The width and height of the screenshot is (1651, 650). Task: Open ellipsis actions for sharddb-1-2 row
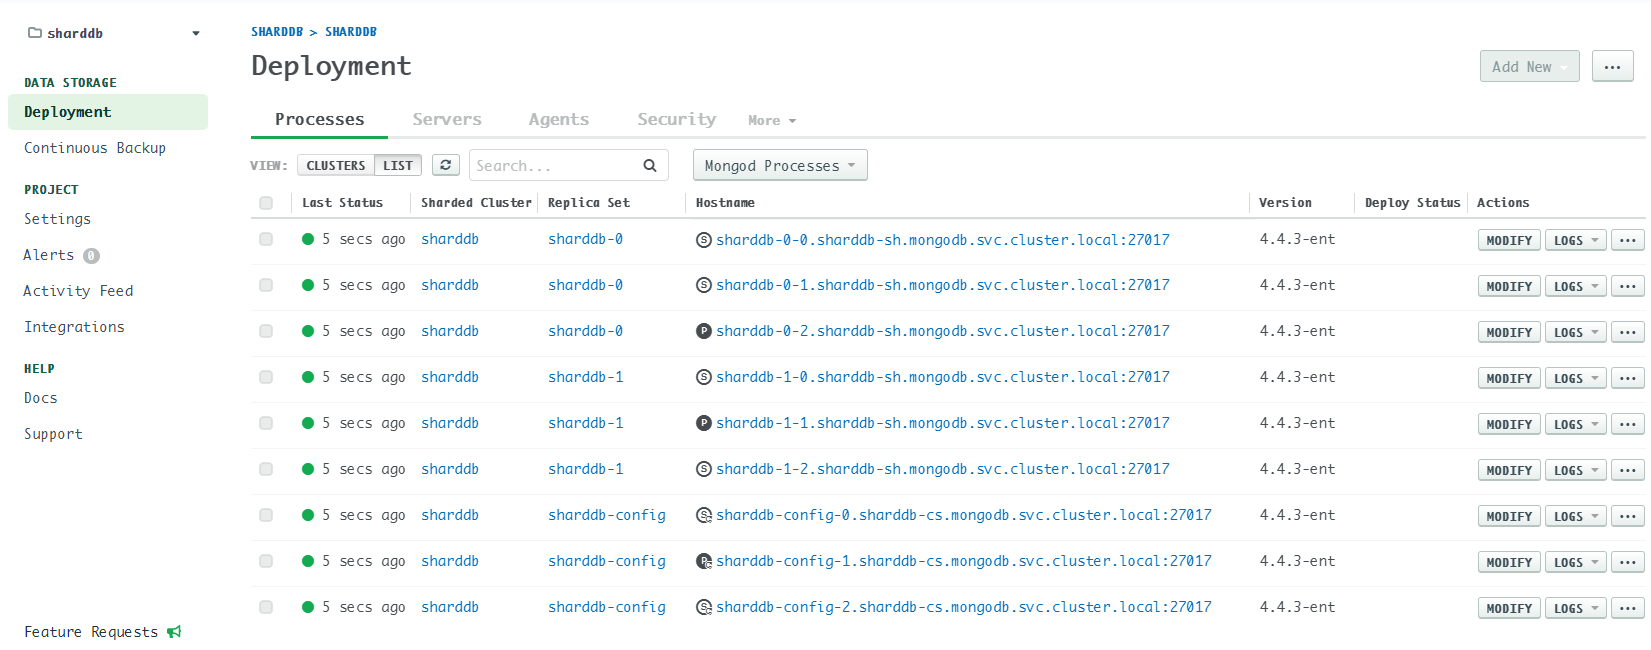coord(1628,470)
